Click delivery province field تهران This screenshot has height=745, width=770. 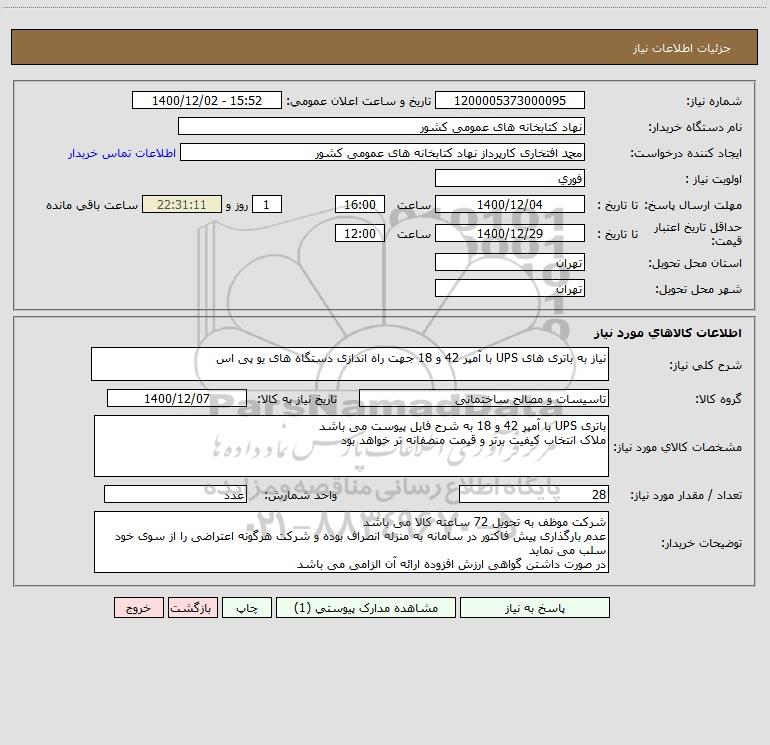click(510, 263)
